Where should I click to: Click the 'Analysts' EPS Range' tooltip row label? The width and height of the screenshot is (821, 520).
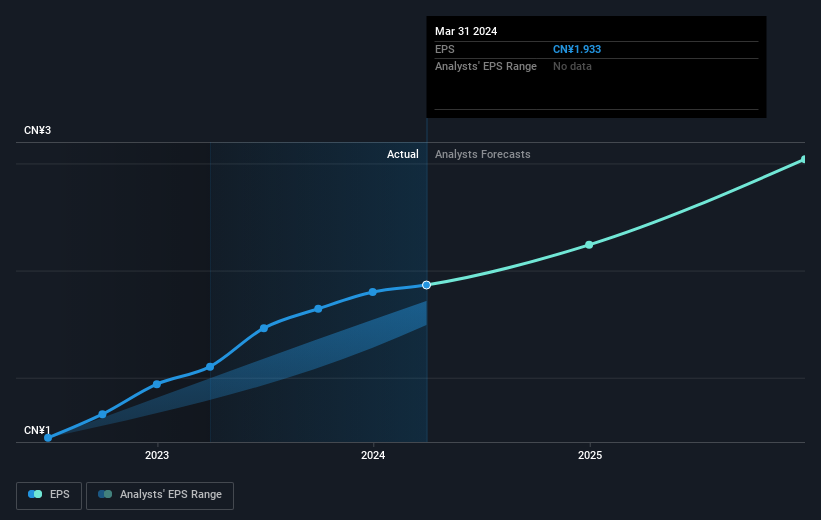(486, 67)
